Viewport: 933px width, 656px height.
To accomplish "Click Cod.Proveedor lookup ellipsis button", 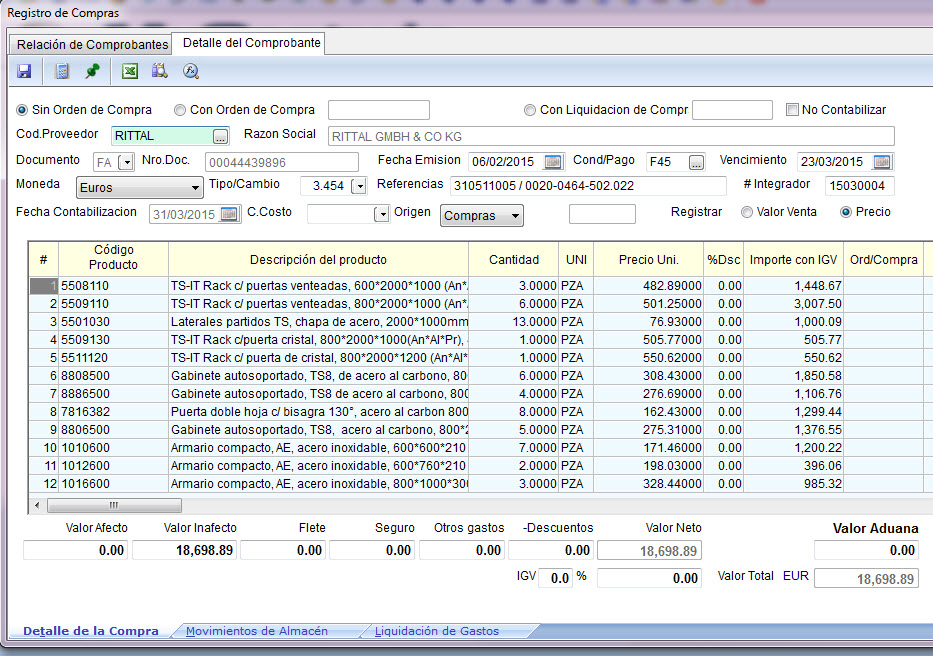I will pyautogui.click(x=221, y=136).
